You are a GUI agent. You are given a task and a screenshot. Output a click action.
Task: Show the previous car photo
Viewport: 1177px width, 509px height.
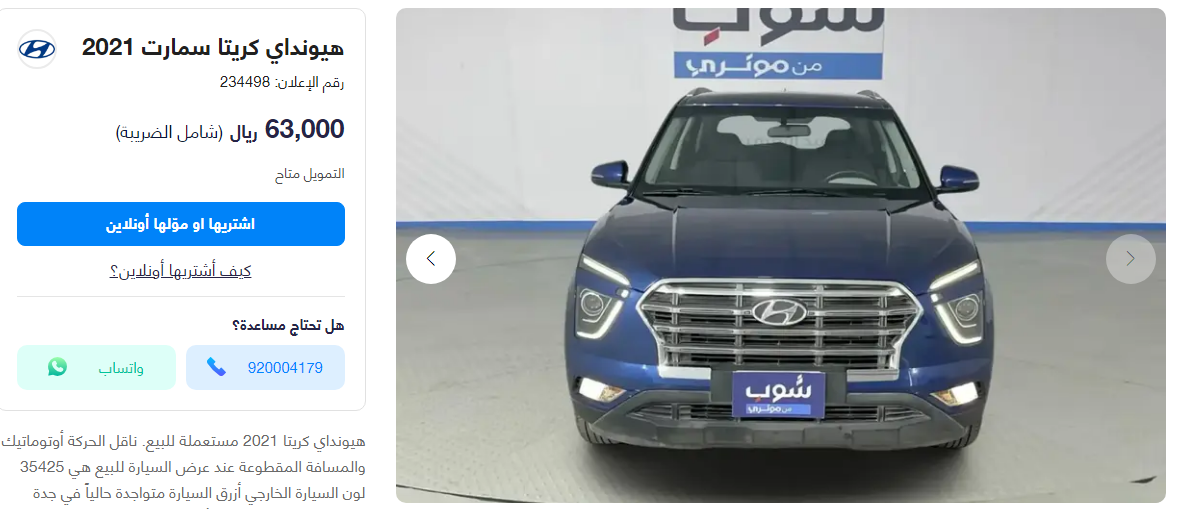431,259
